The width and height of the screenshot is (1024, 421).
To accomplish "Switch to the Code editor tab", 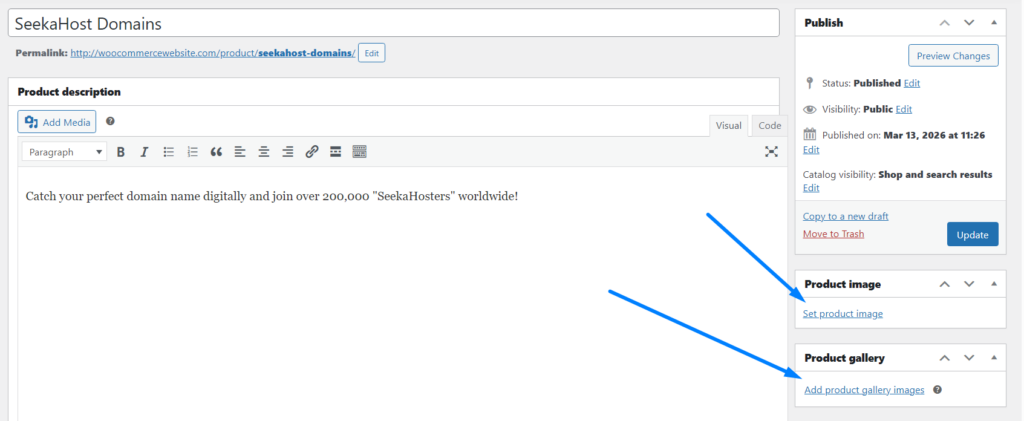I will click(769, 126).
